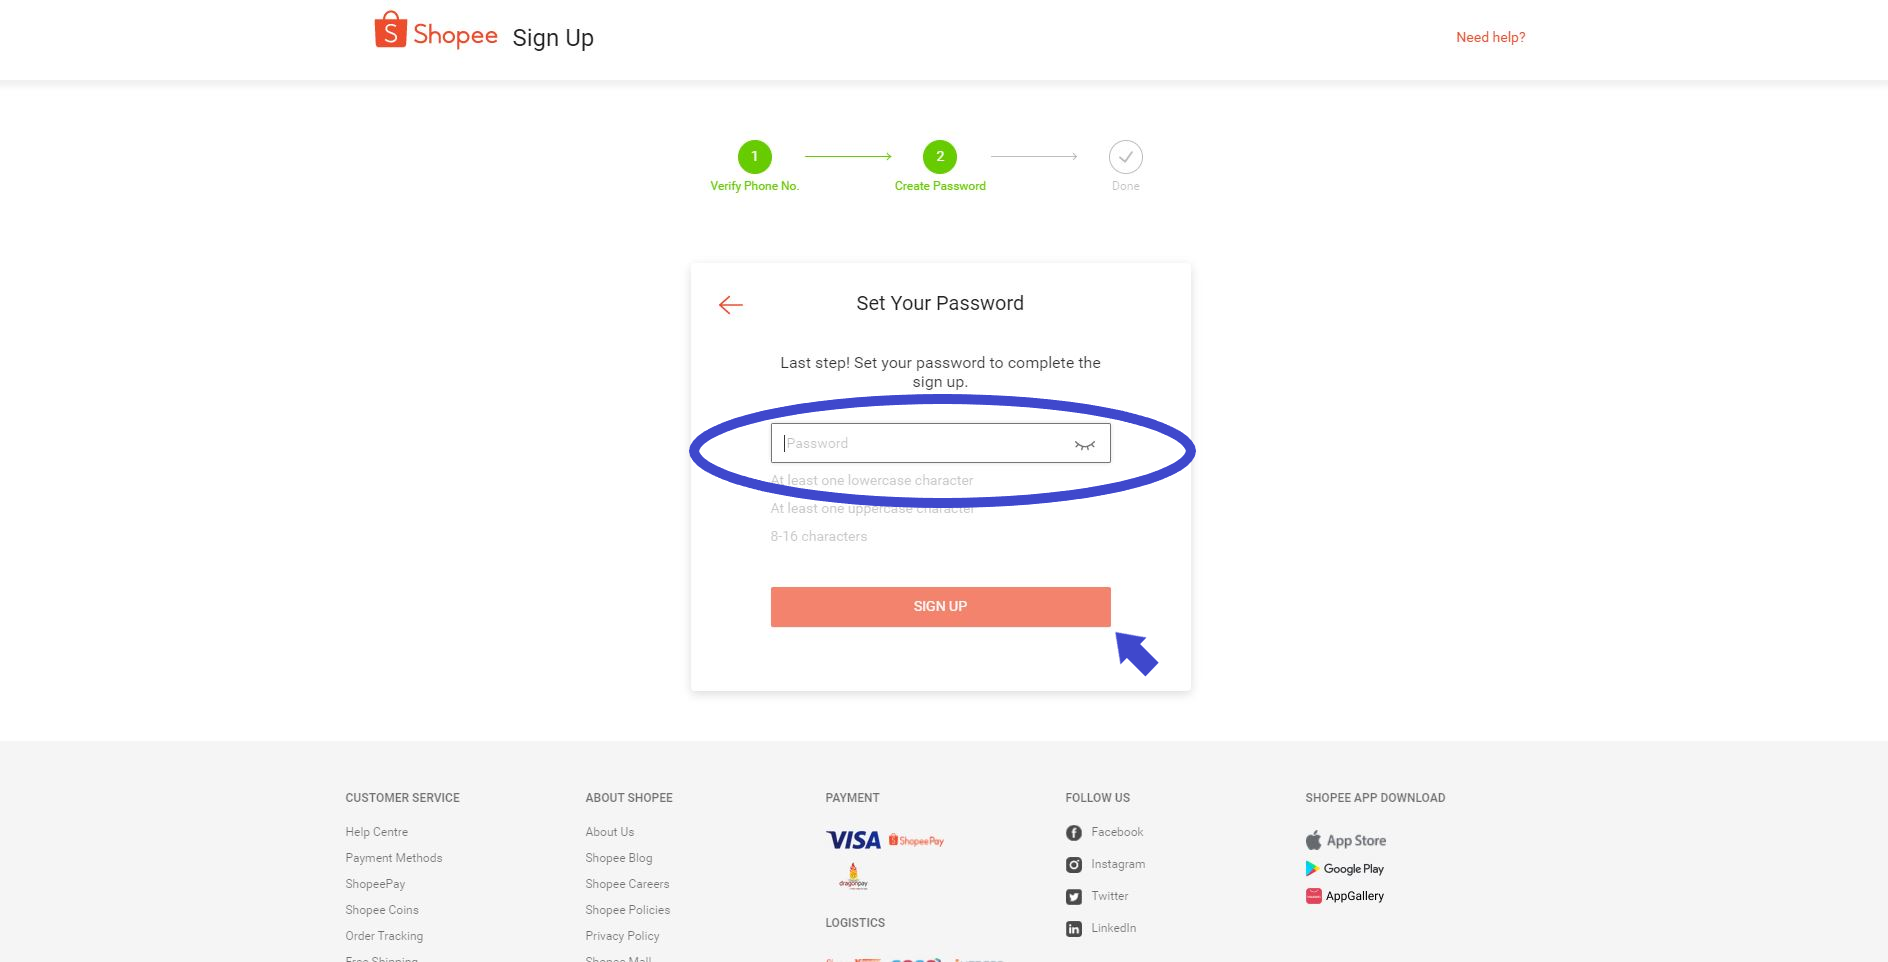Click the step 1 Verify Phone circle
The width and height of the screenshot is (1888, 962).
pyautogui.click(x=755, y=157)
